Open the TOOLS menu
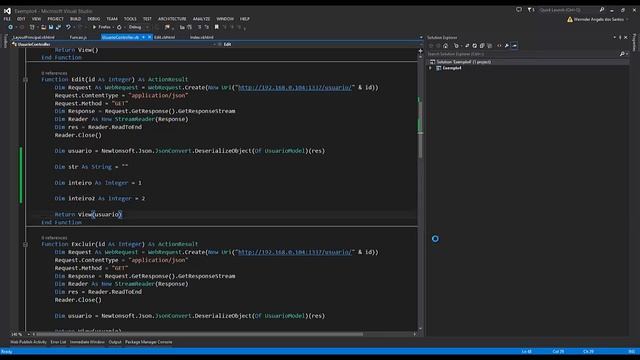 [130, 19]
